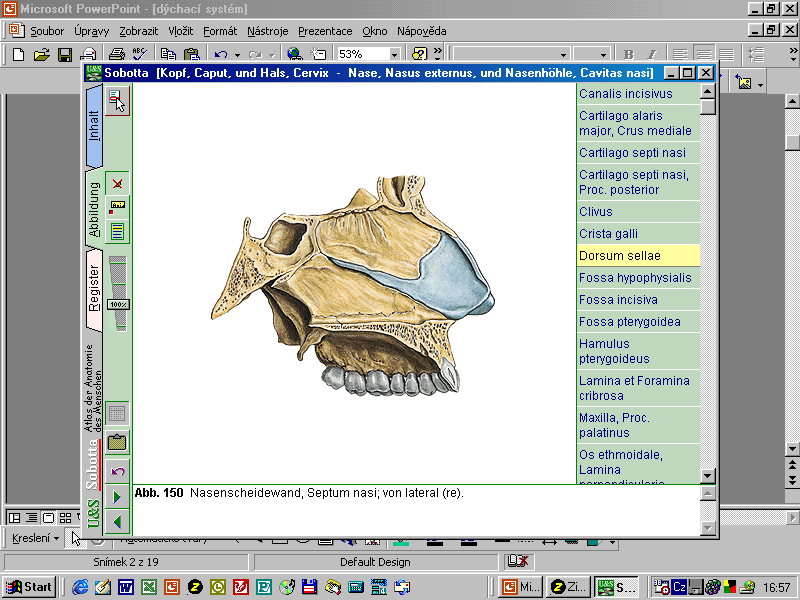Open the Soubor menu
Image resolution: width=800 pixels, height=600 pixels.
tap(47, 31)
